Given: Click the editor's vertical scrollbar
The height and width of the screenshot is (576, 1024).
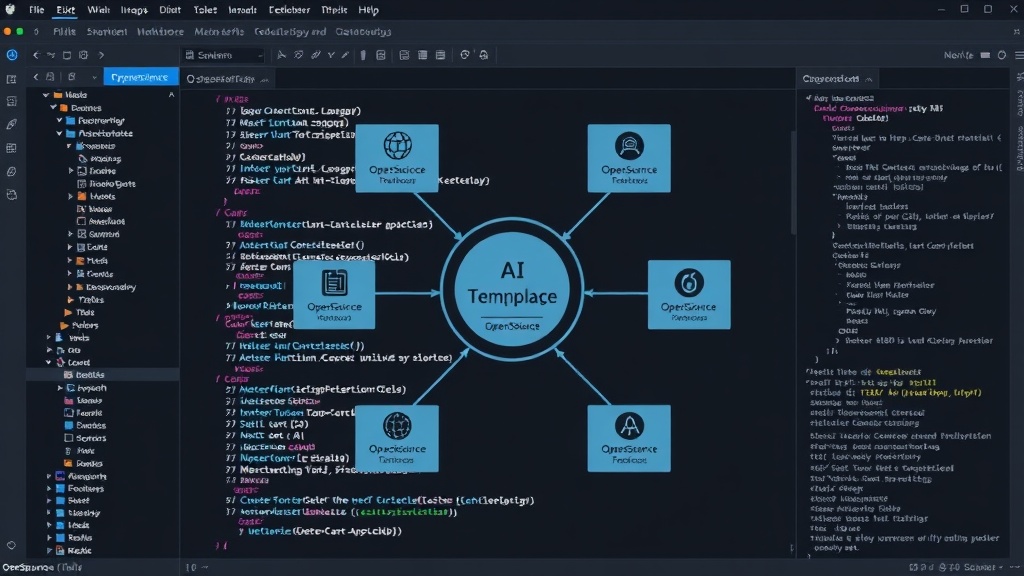Looking at the screenshot, I should 793,183.
